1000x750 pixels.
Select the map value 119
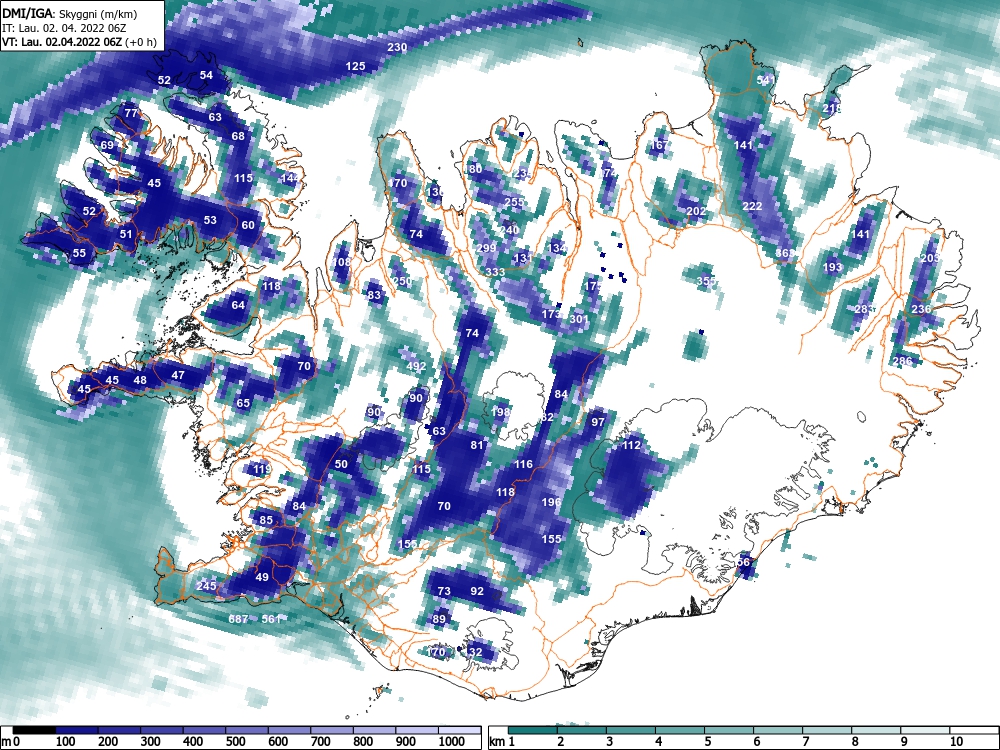pyautogui.click(x=261, y=469)
